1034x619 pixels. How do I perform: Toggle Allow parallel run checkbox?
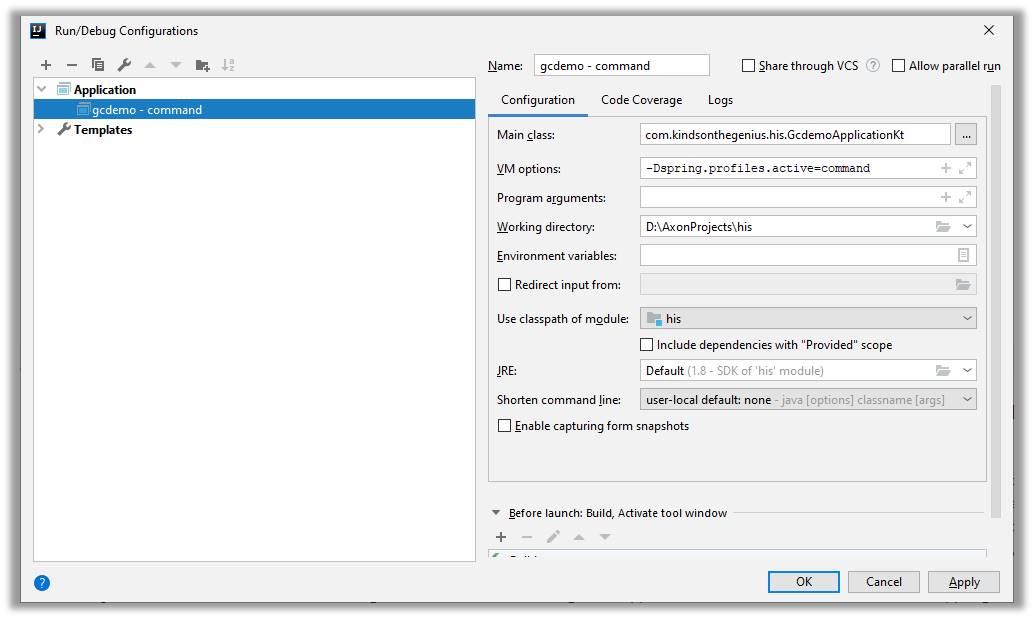point(899,66)
